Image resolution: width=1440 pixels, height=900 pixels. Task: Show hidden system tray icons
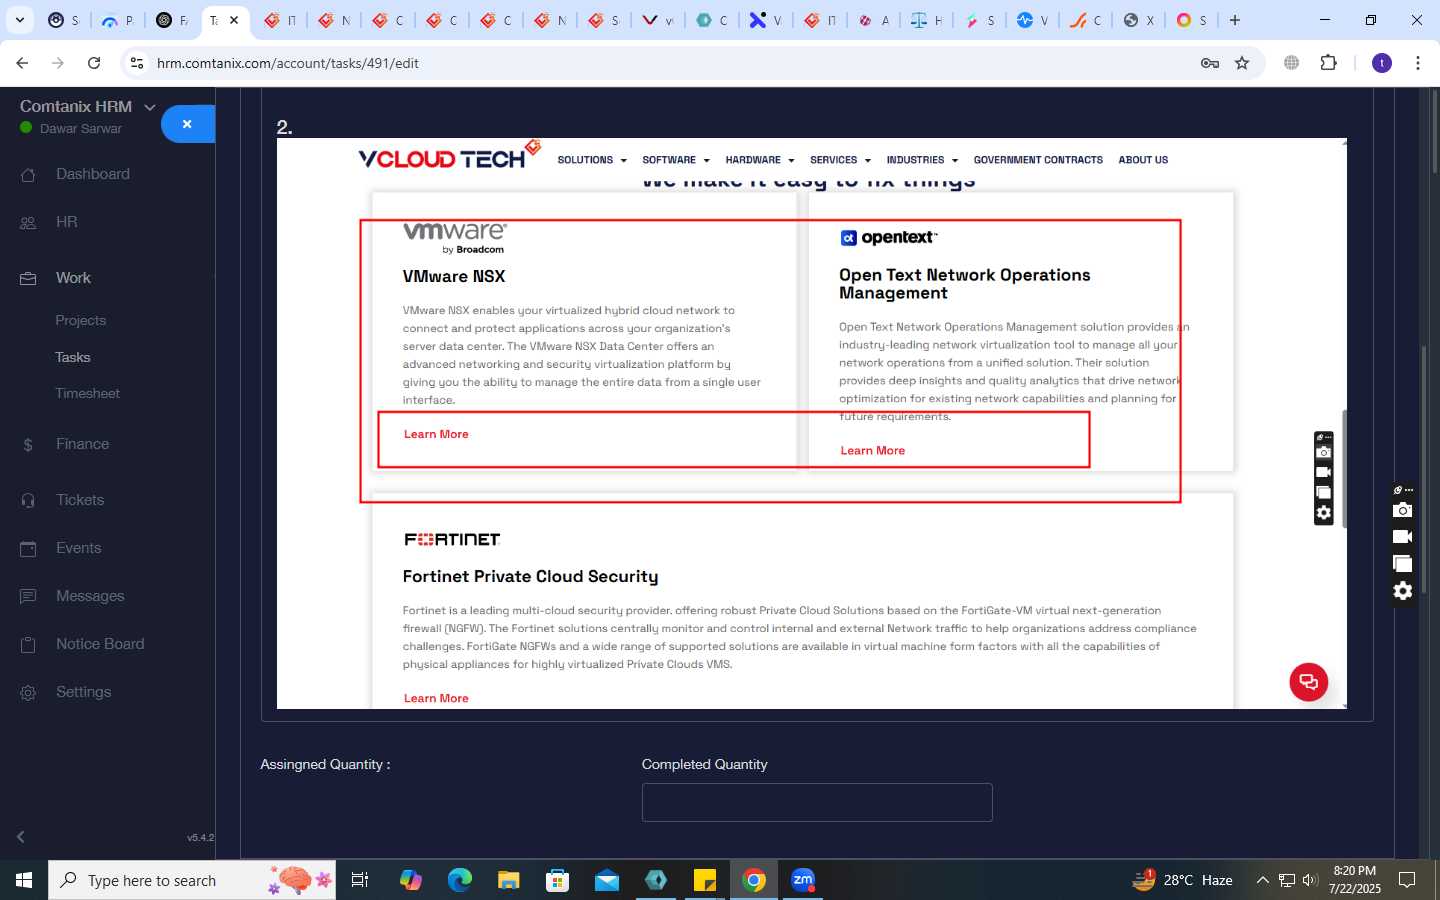click(x=1262, y=880)
